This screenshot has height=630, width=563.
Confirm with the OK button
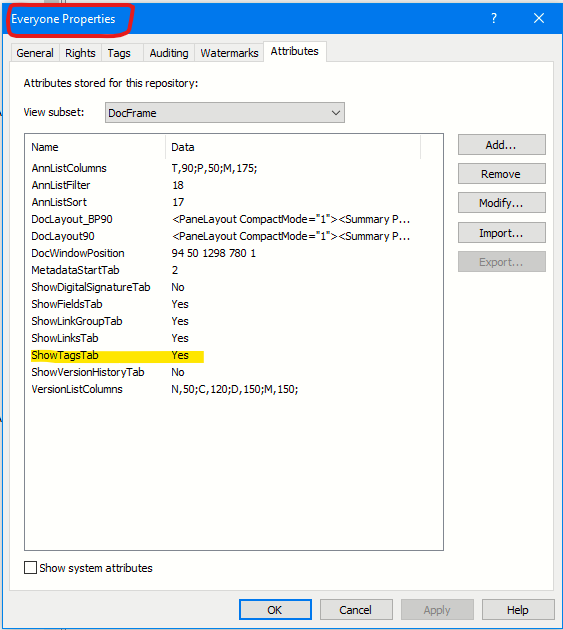[275, 610]
